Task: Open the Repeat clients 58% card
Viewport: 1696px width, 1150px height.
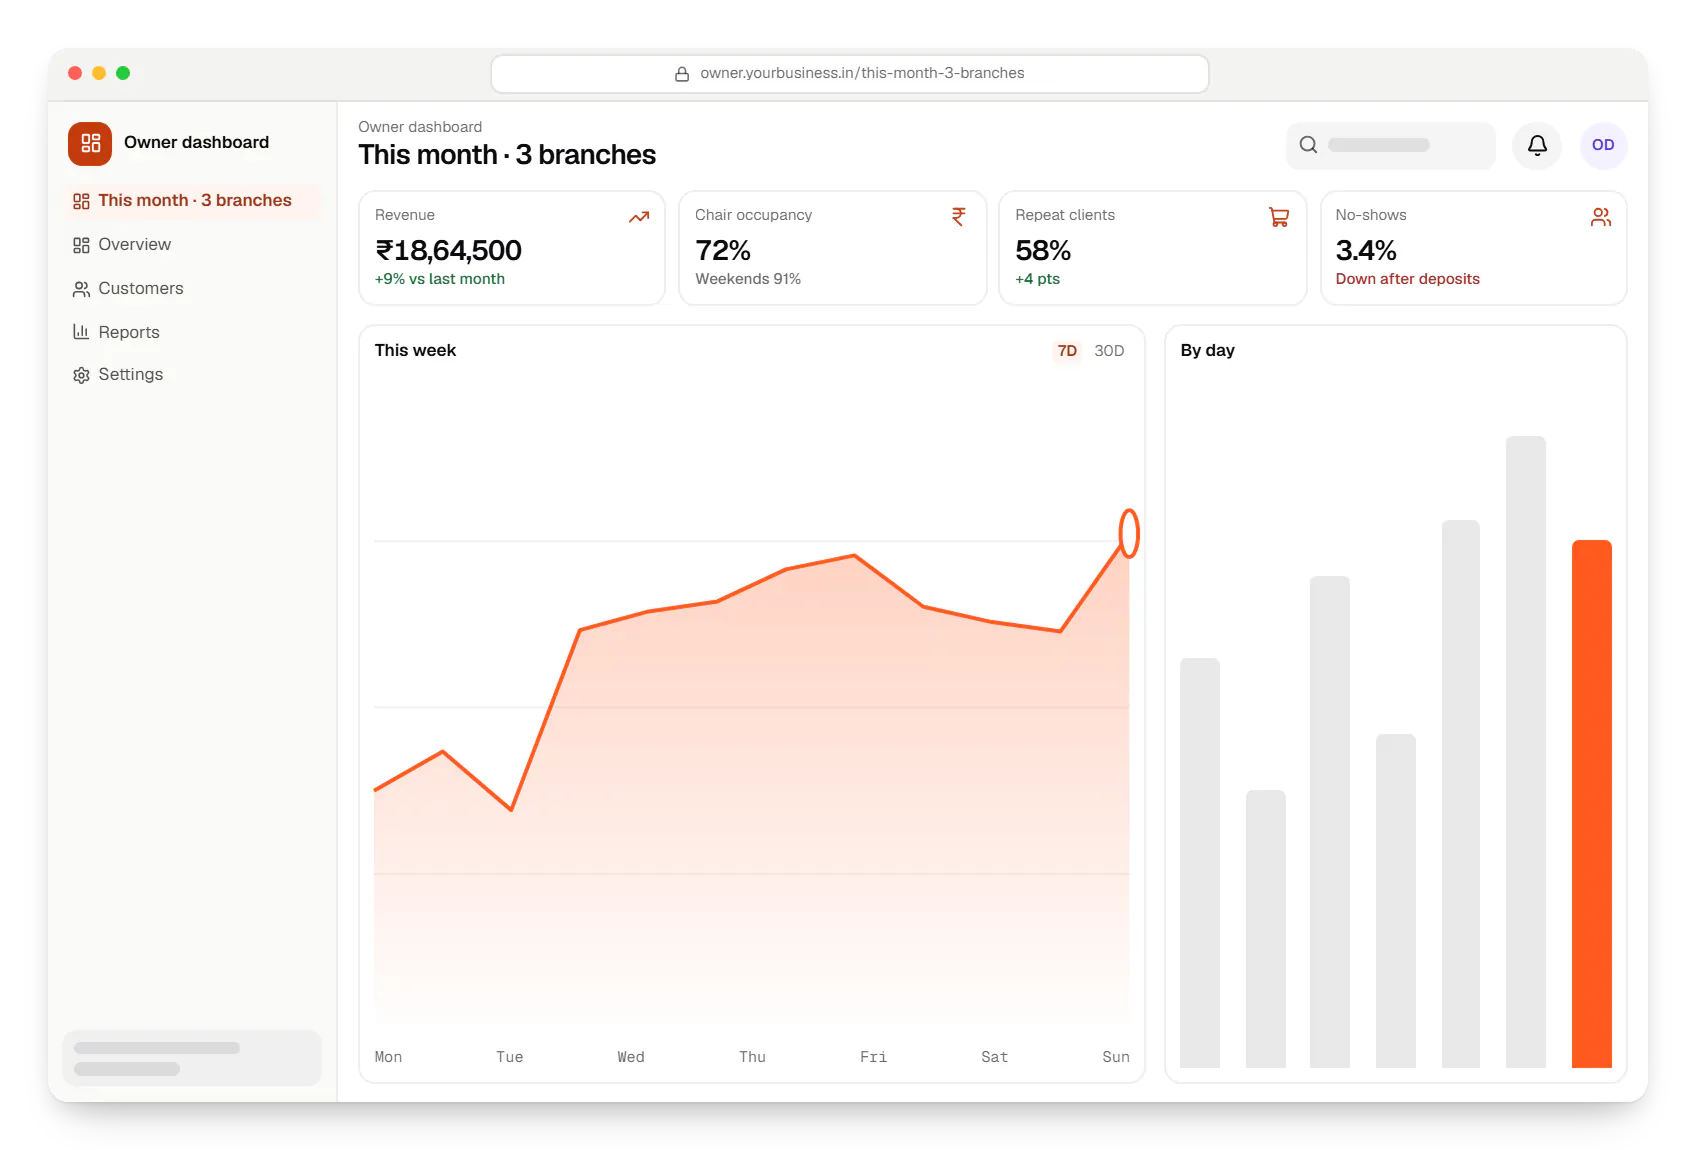Action: (1152, 248)
